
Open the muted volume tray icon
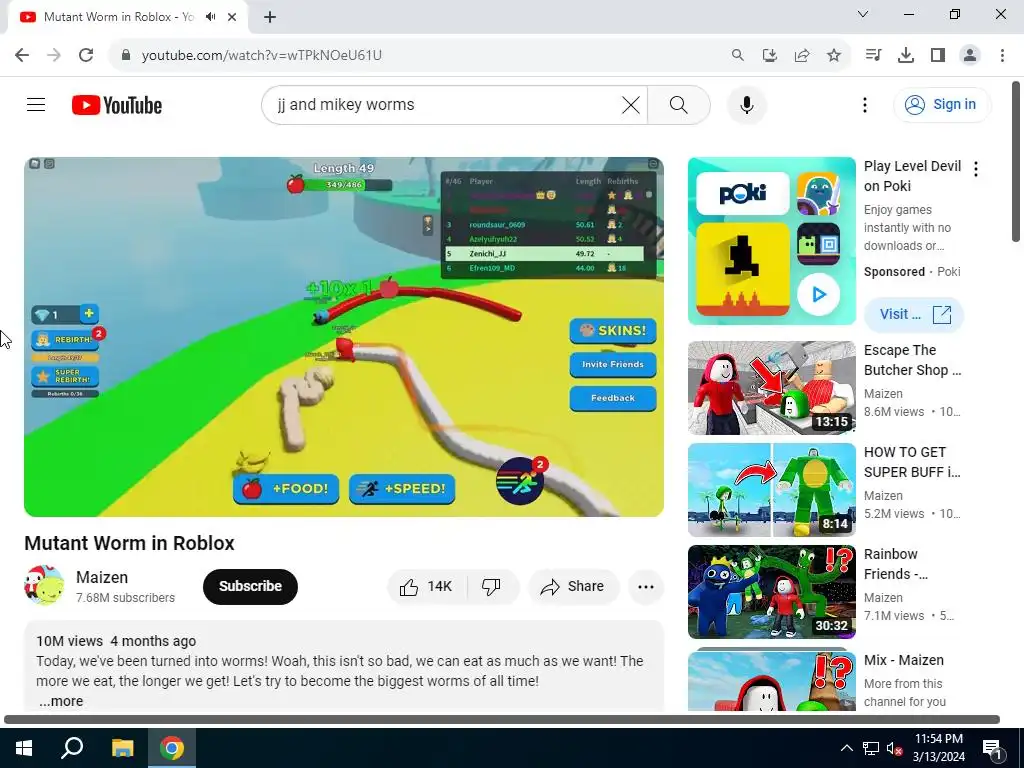(894, 748)
